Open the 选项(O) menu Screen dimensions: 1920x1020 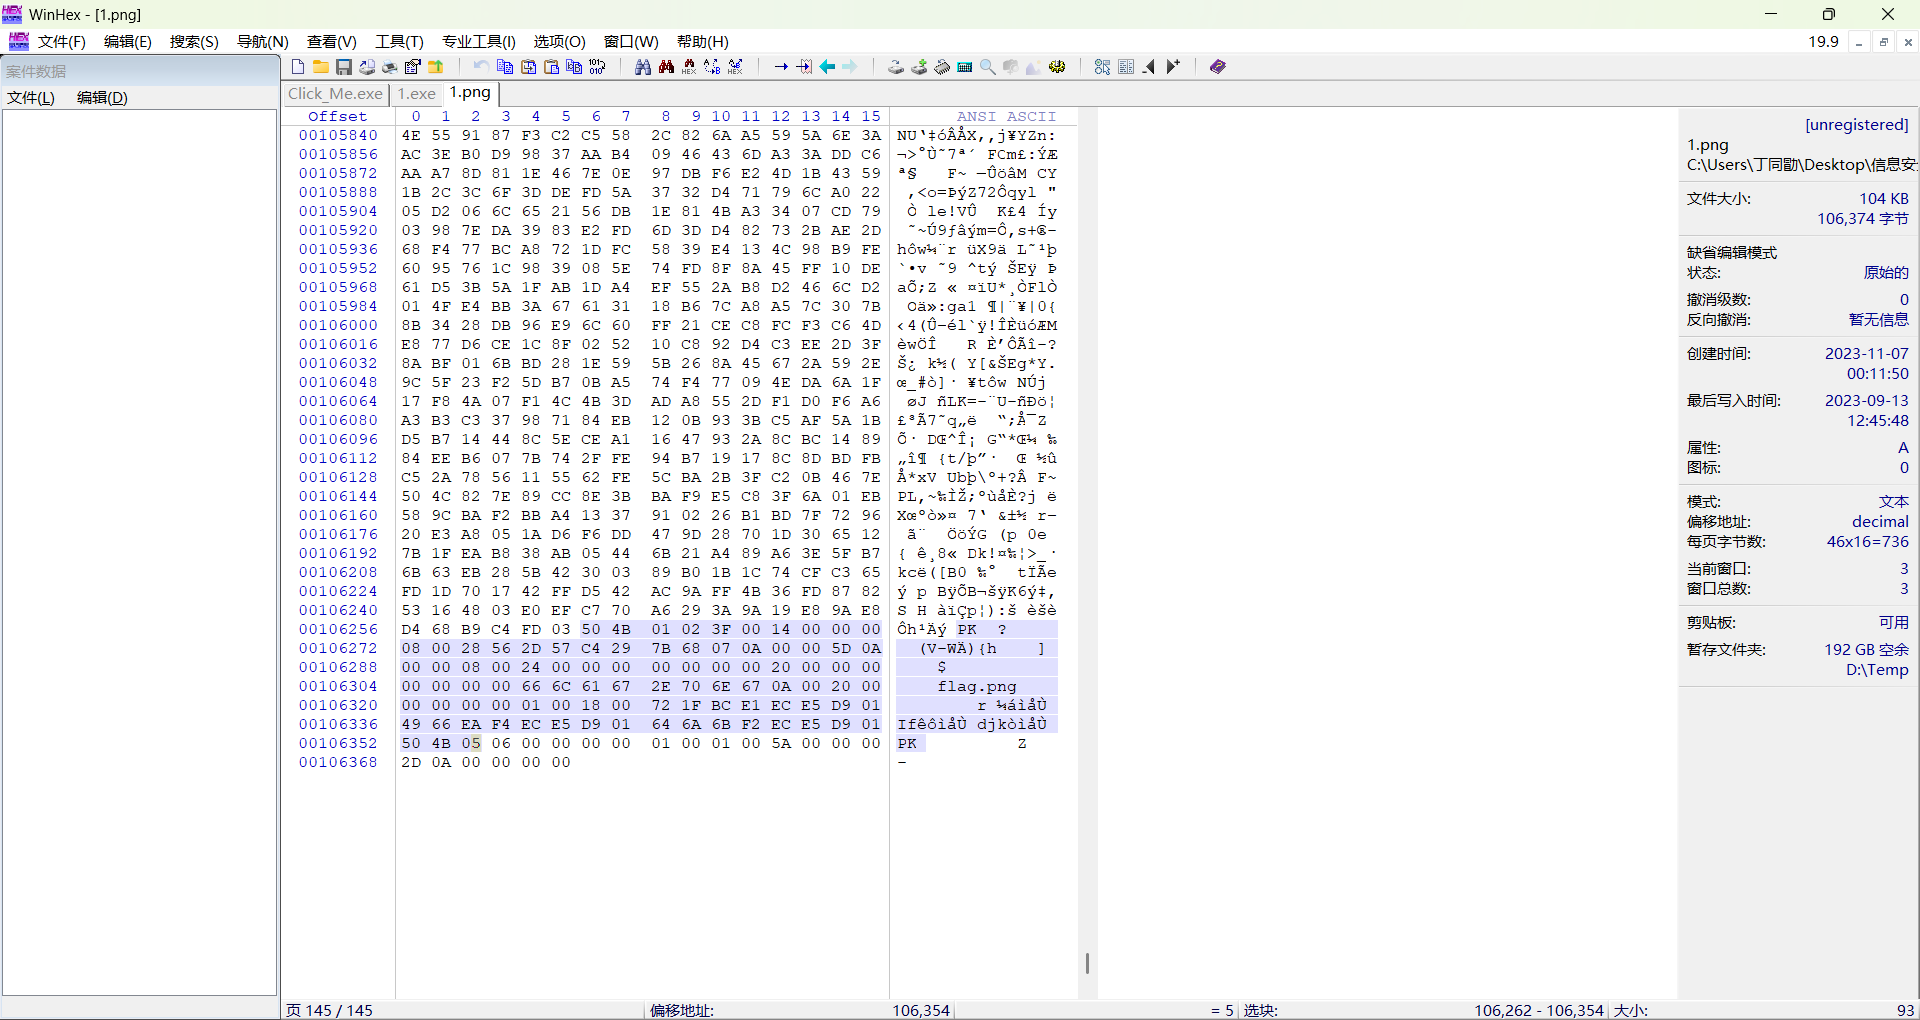[x=559, y=42]
